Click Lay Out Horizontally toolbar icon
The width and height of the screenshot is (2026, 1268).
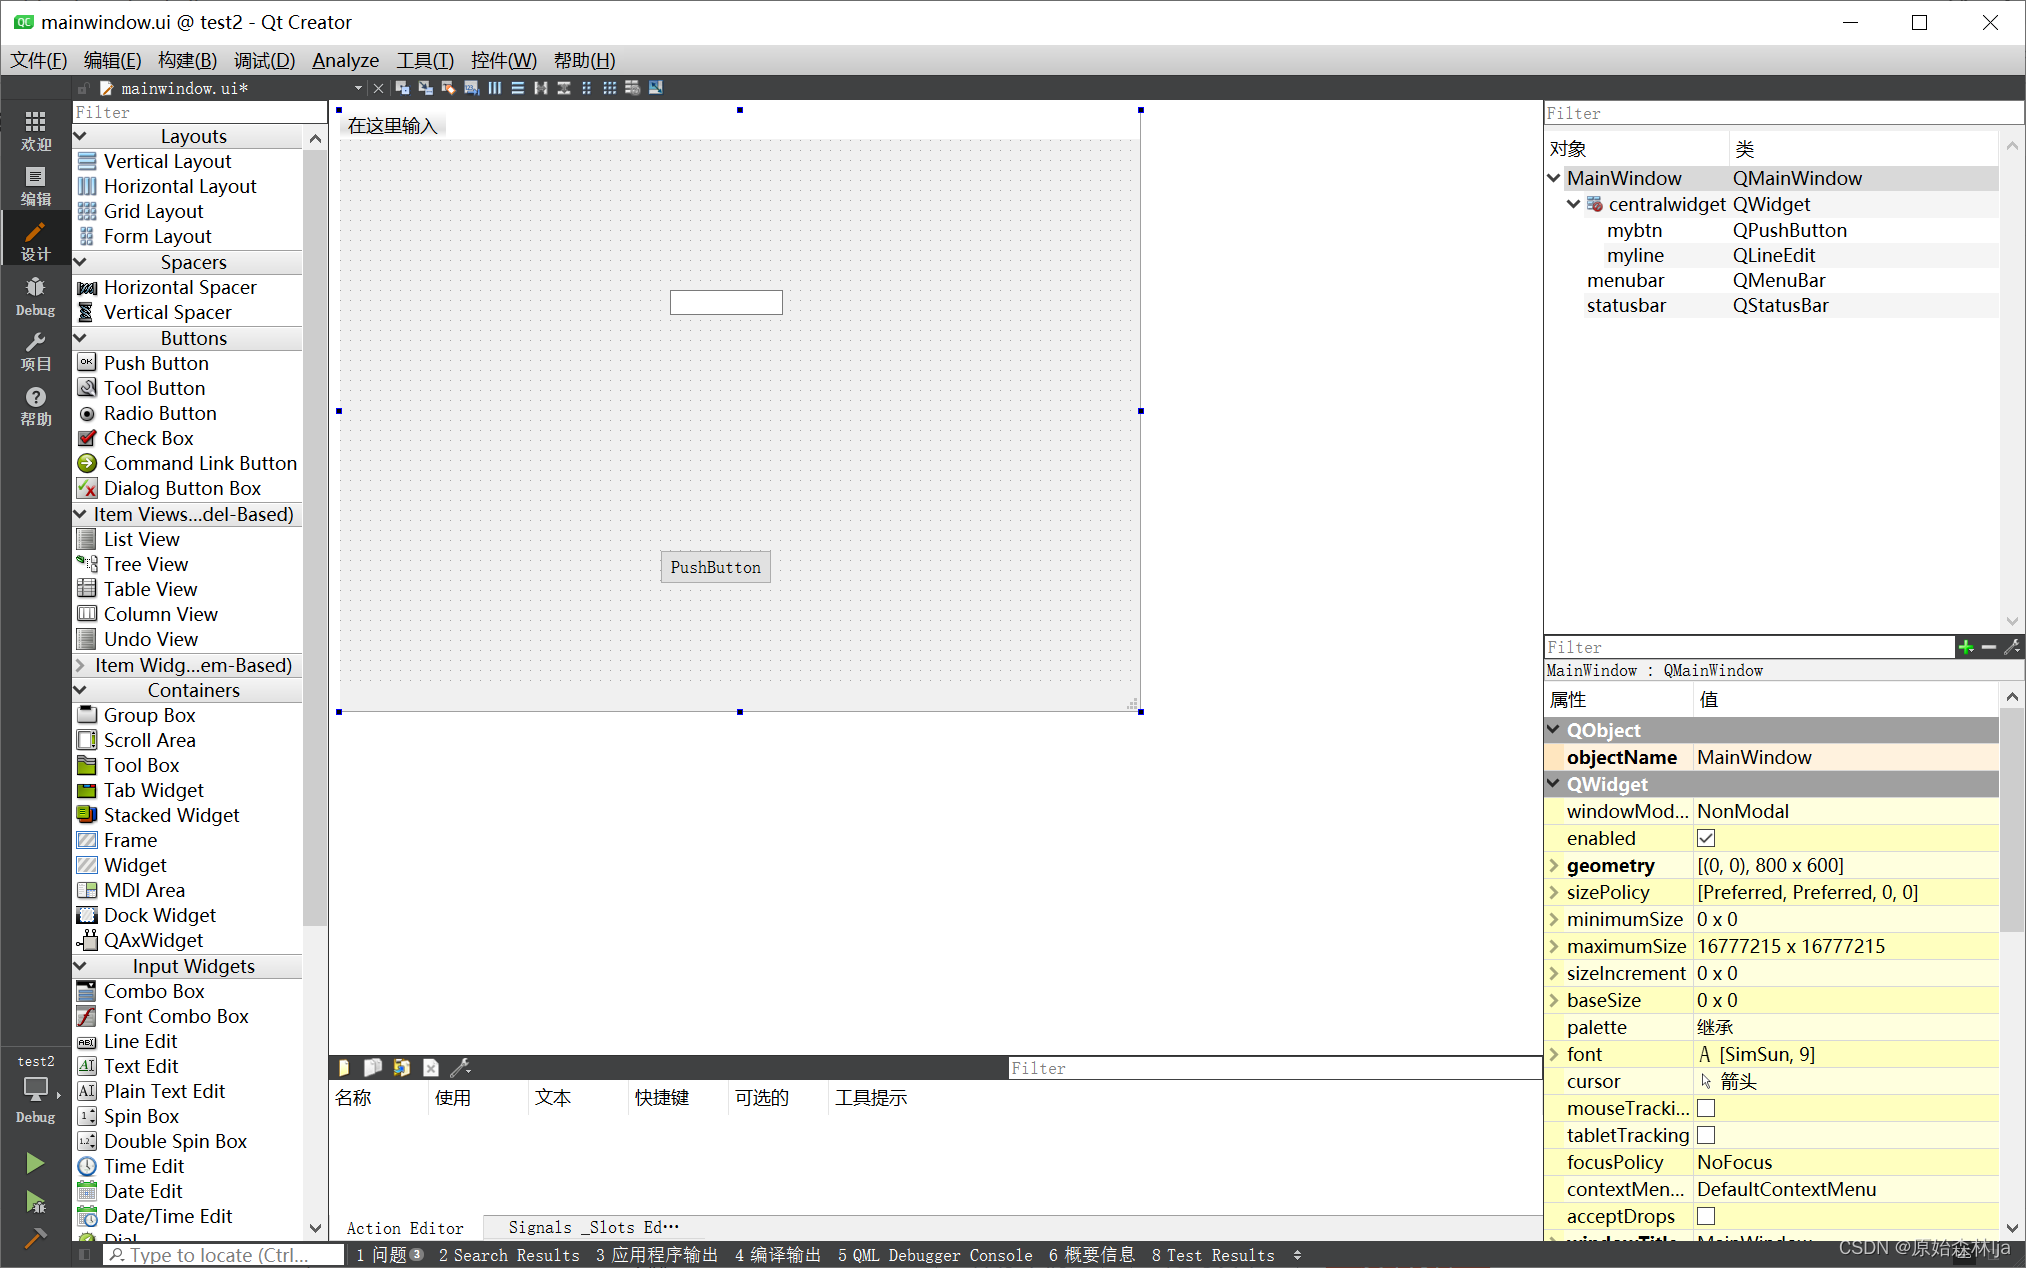pos(495,88)
